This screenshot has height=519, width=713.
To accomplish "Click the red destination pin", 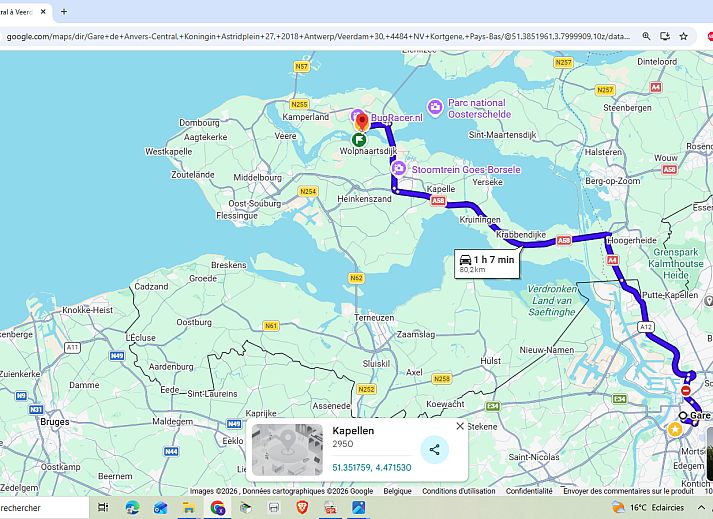I will tap(362, 121).
